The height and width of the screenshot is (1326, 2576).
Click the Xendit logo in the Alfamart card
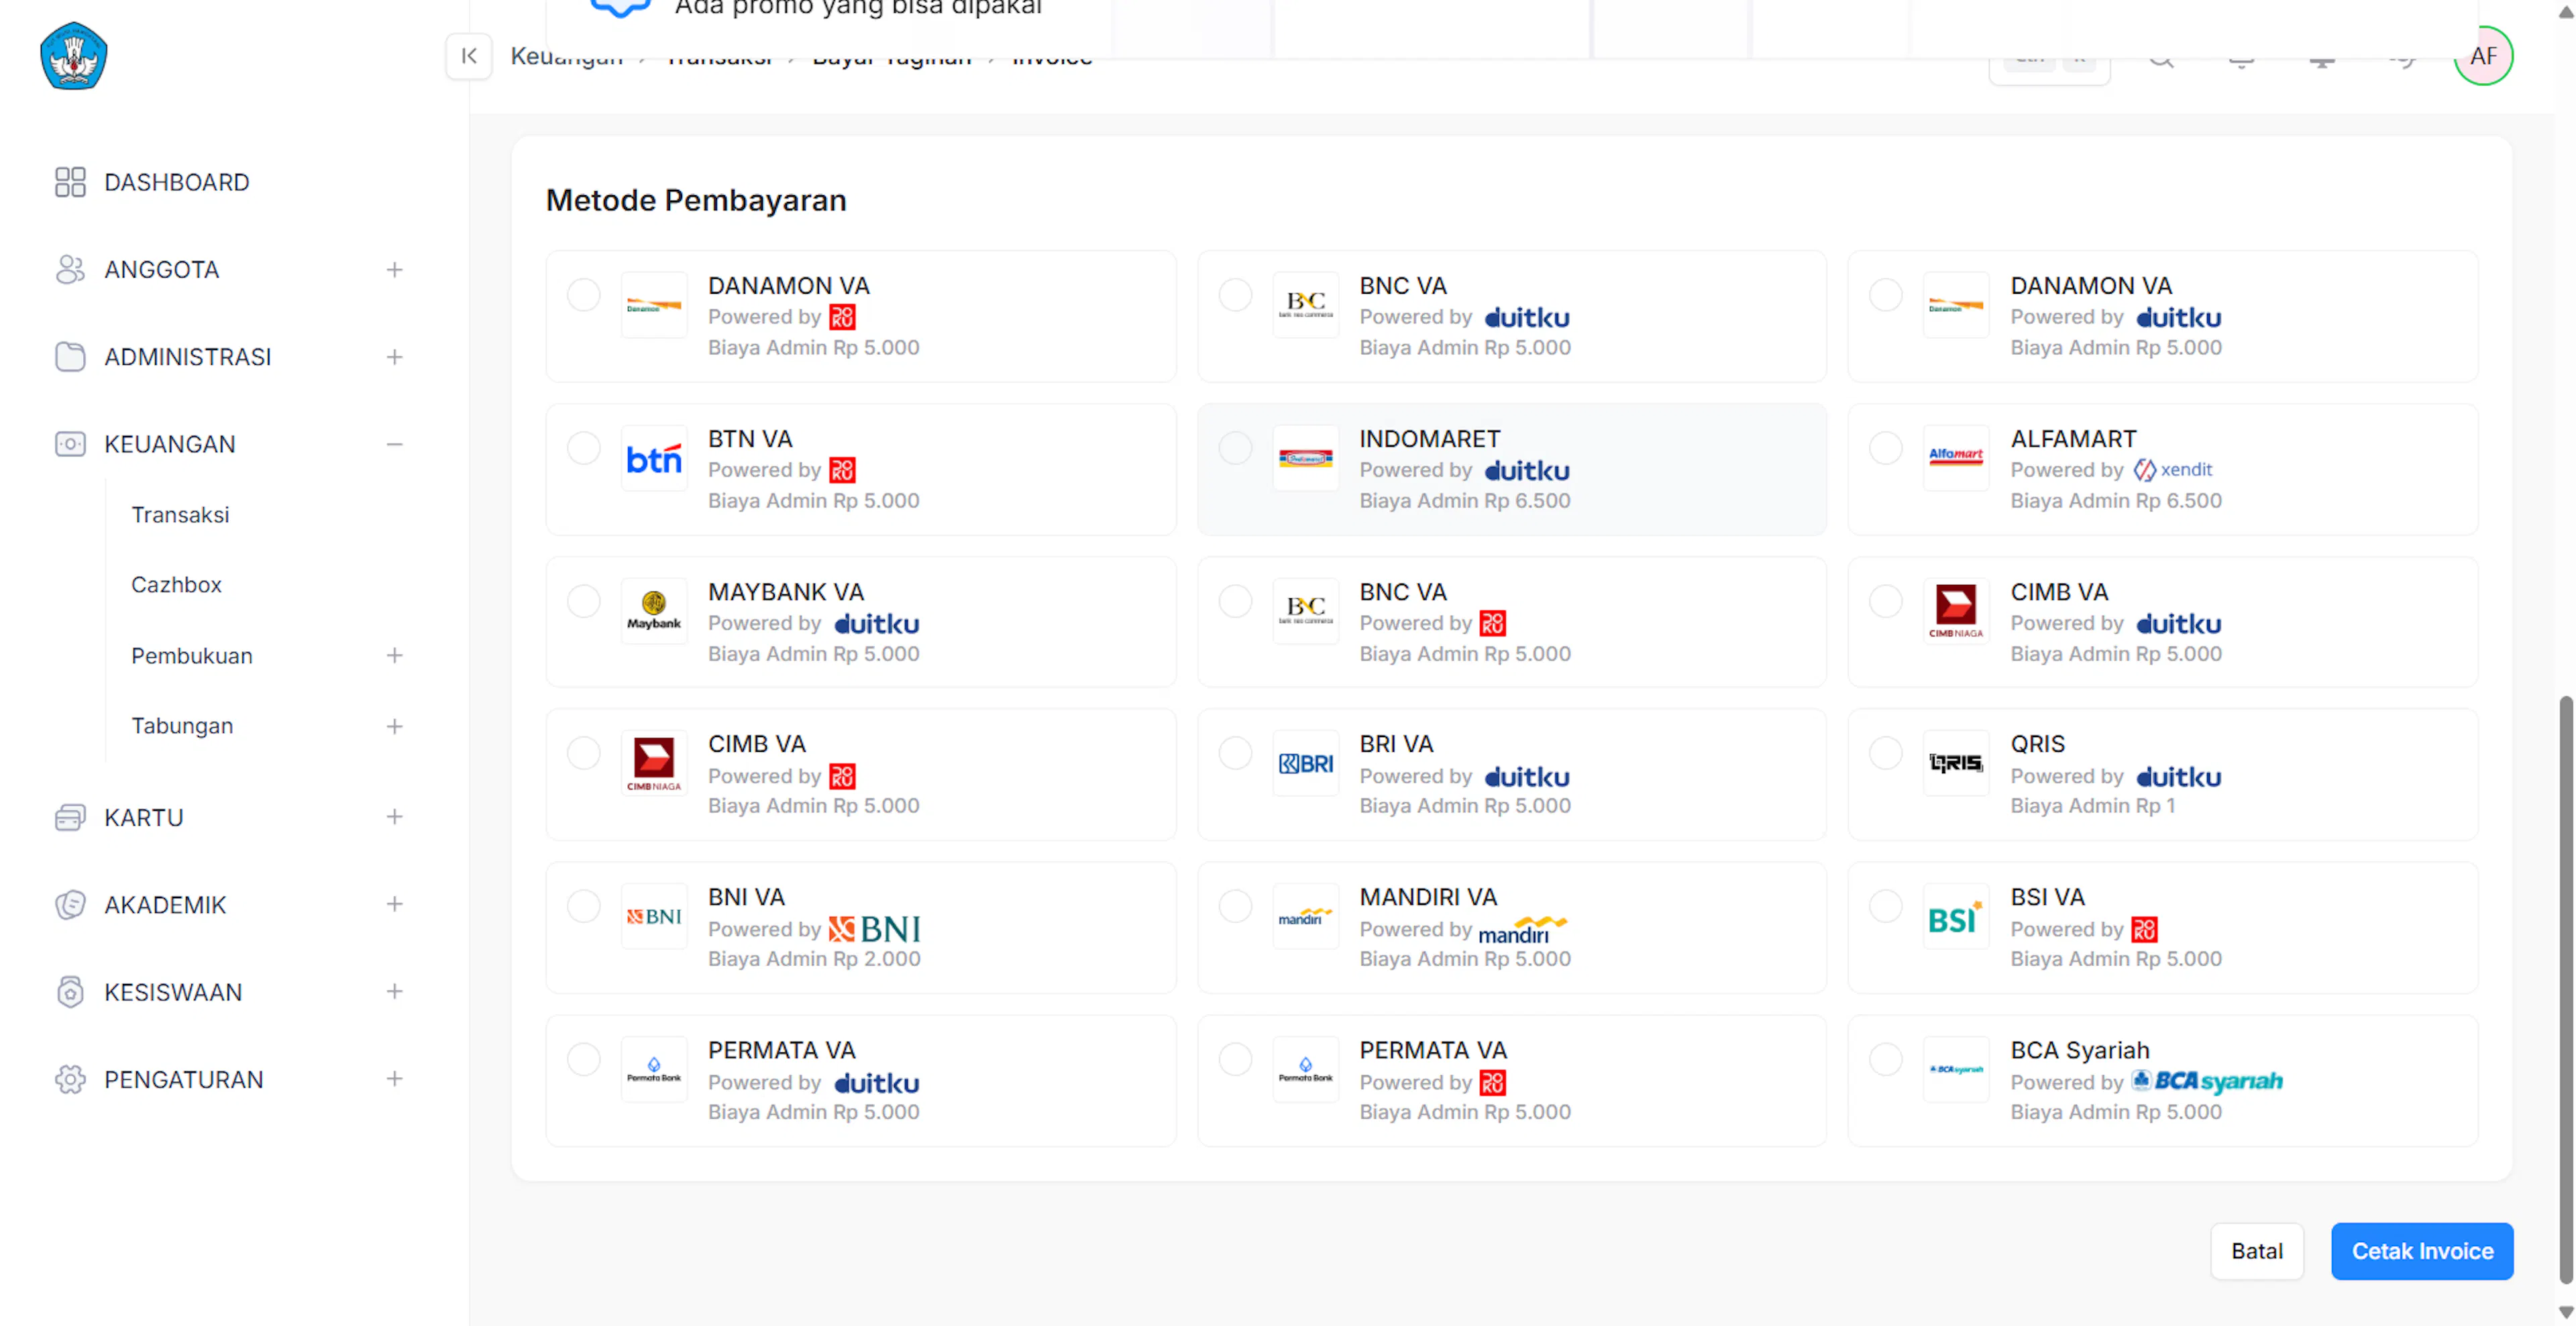click(2172, 470)
